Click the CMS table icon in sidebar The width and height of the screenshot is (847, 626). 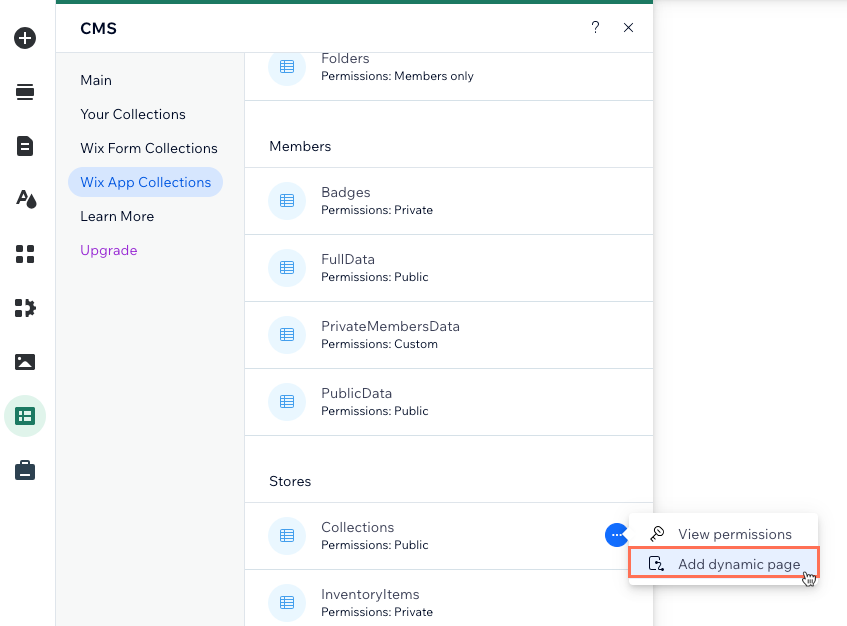[25, 416]
